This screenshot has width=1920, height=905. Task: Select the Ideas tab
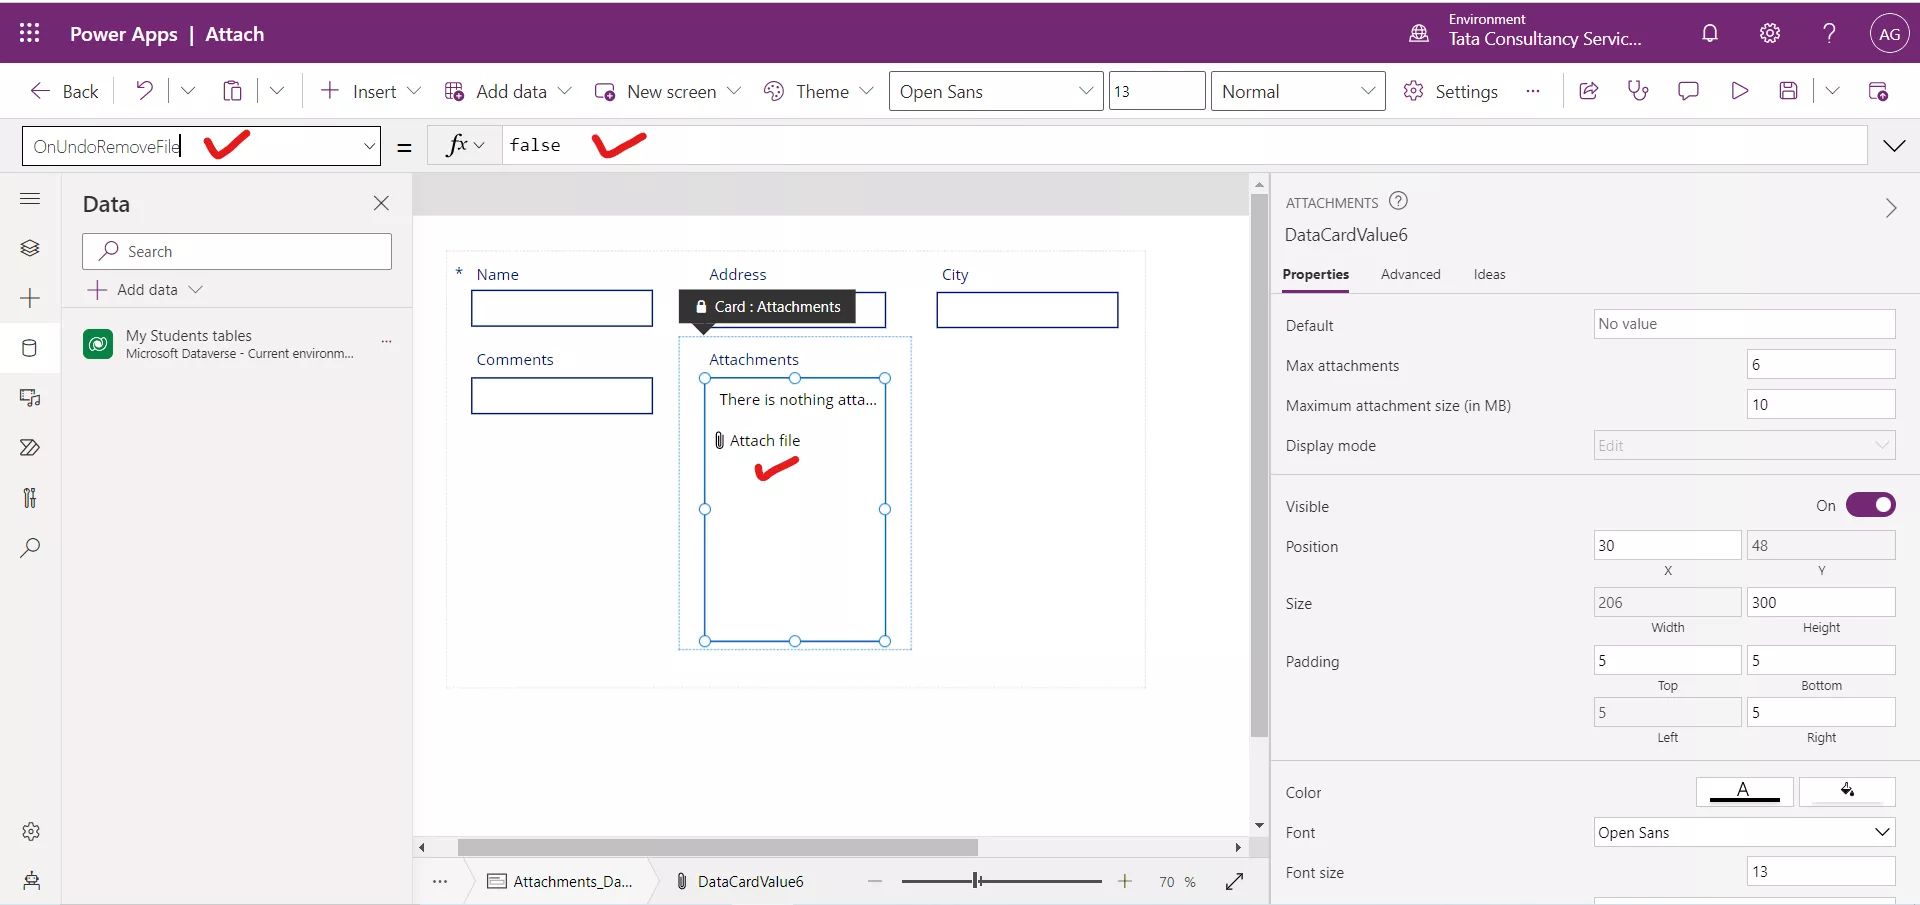coord(1488,274)
